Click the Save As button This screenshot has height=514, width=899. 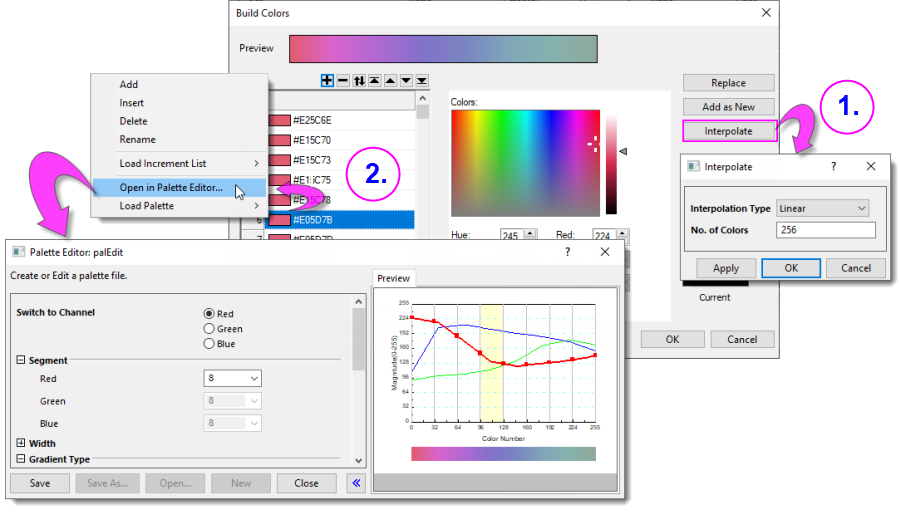click(107, 483)
